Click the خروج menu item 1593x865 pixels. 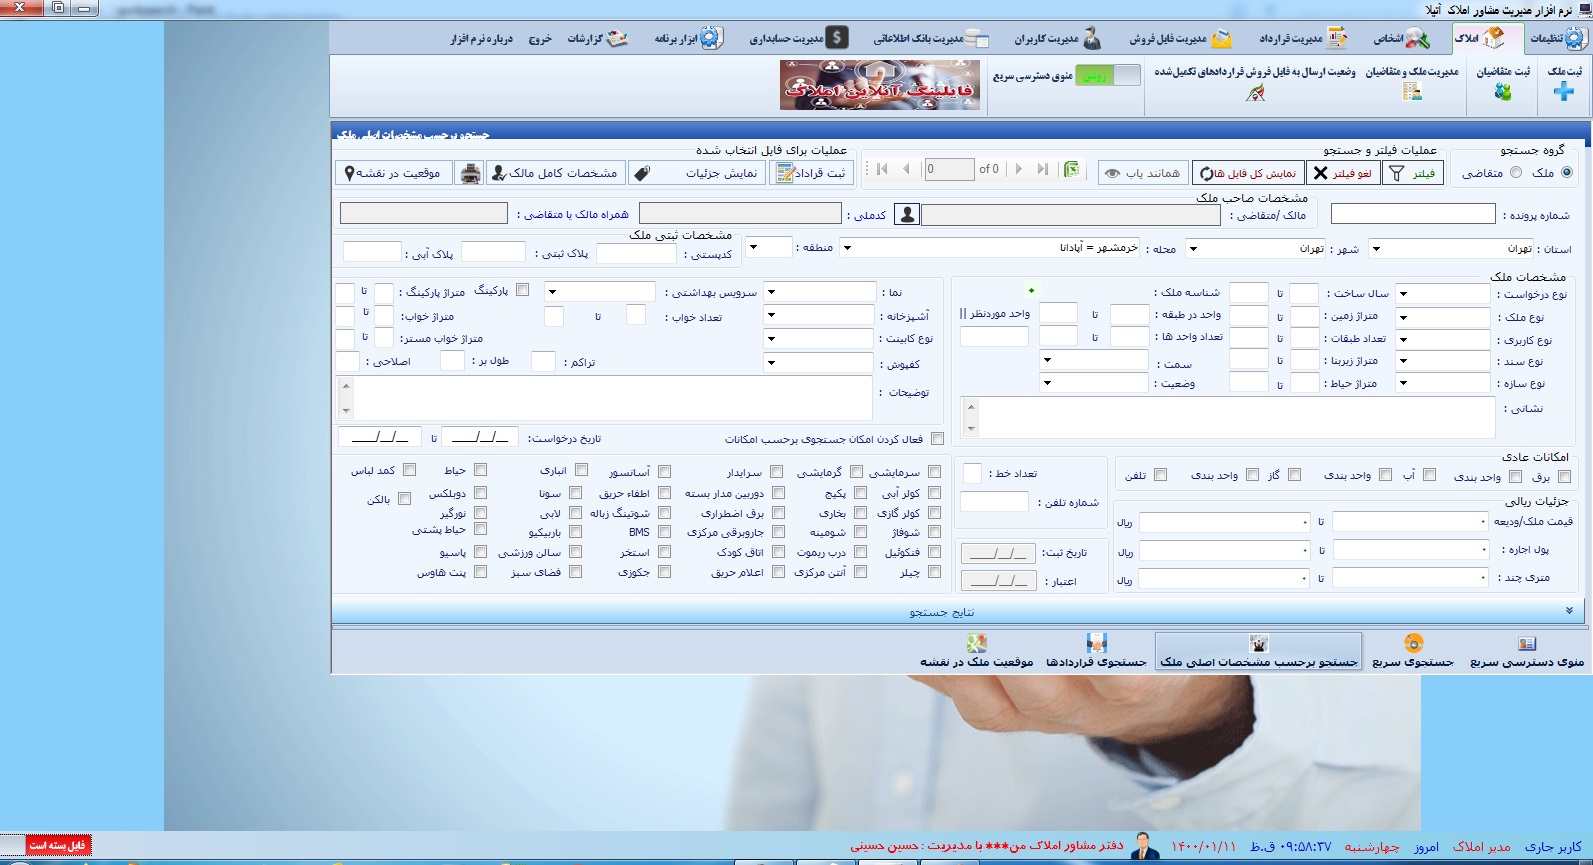point(540,39)
